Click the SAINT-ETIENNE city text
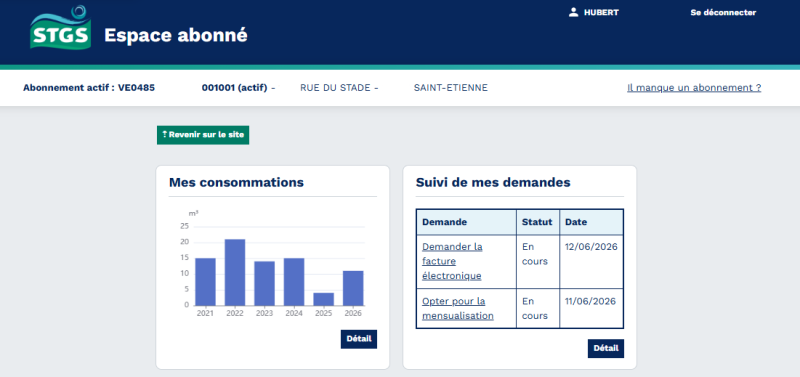This screenshot has width=800, height=377. click(451, 88)
